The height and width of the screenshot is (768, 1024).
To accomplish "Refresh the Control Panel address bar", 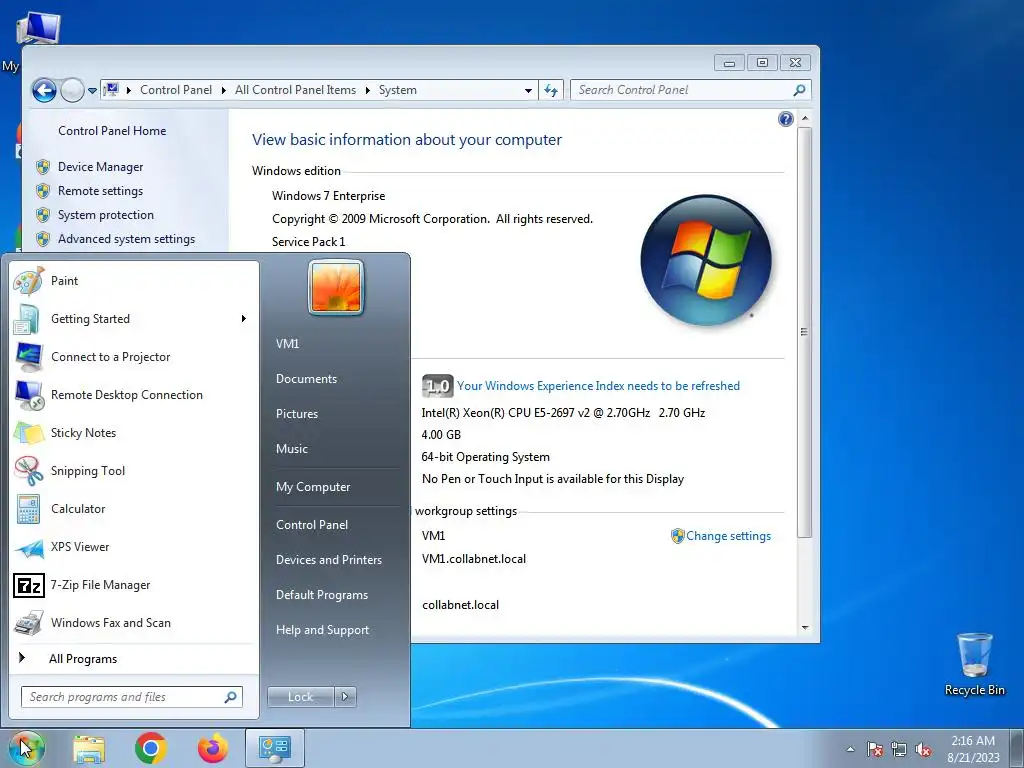I will pyautogui.click(x=551, y=90).
